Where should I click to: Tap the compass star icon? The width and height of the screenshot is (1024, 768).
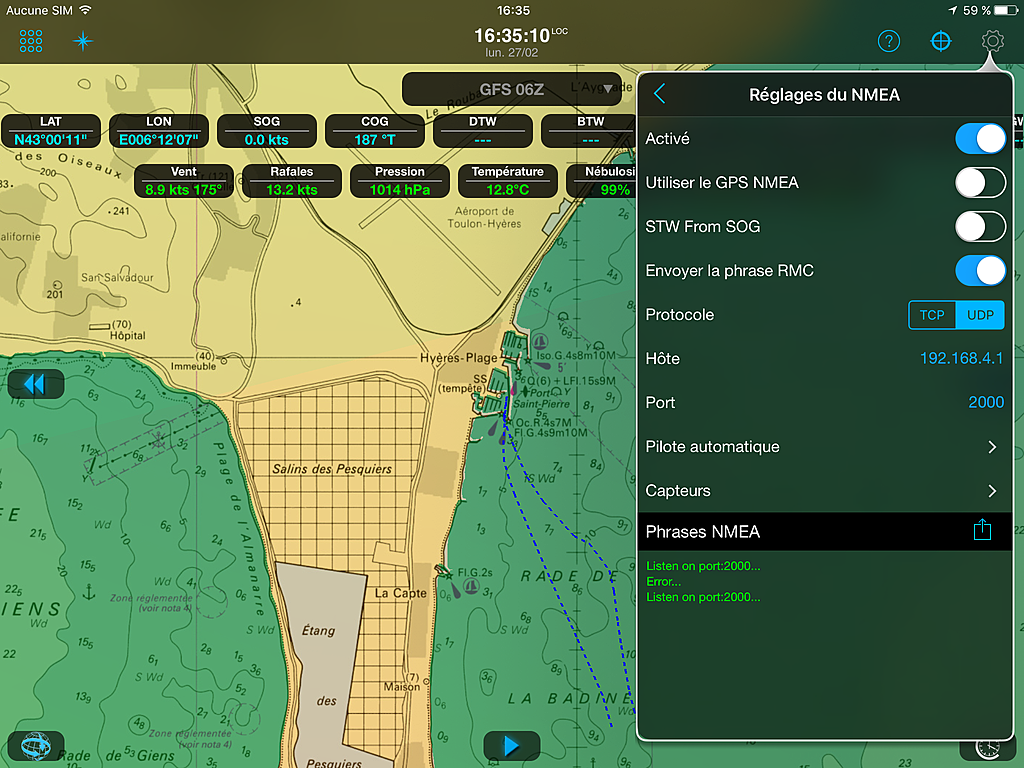tap(83, 41)
